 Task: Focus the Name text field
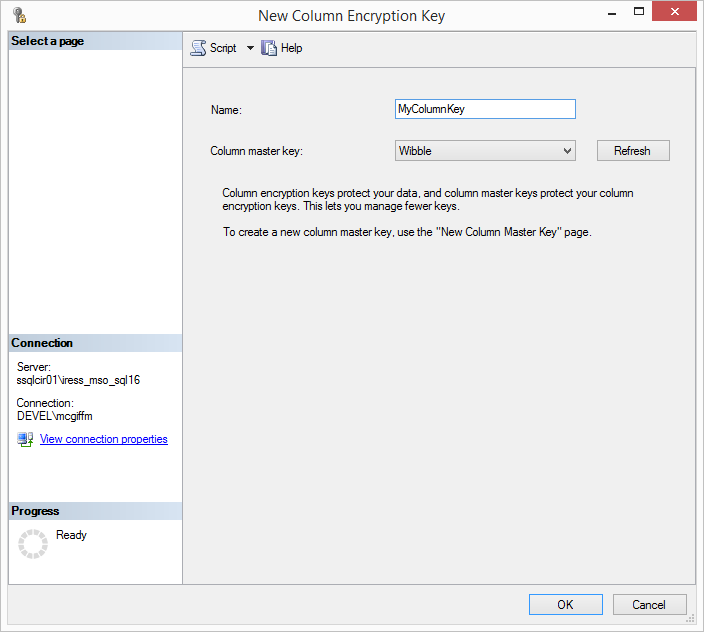tap(485, 109)
